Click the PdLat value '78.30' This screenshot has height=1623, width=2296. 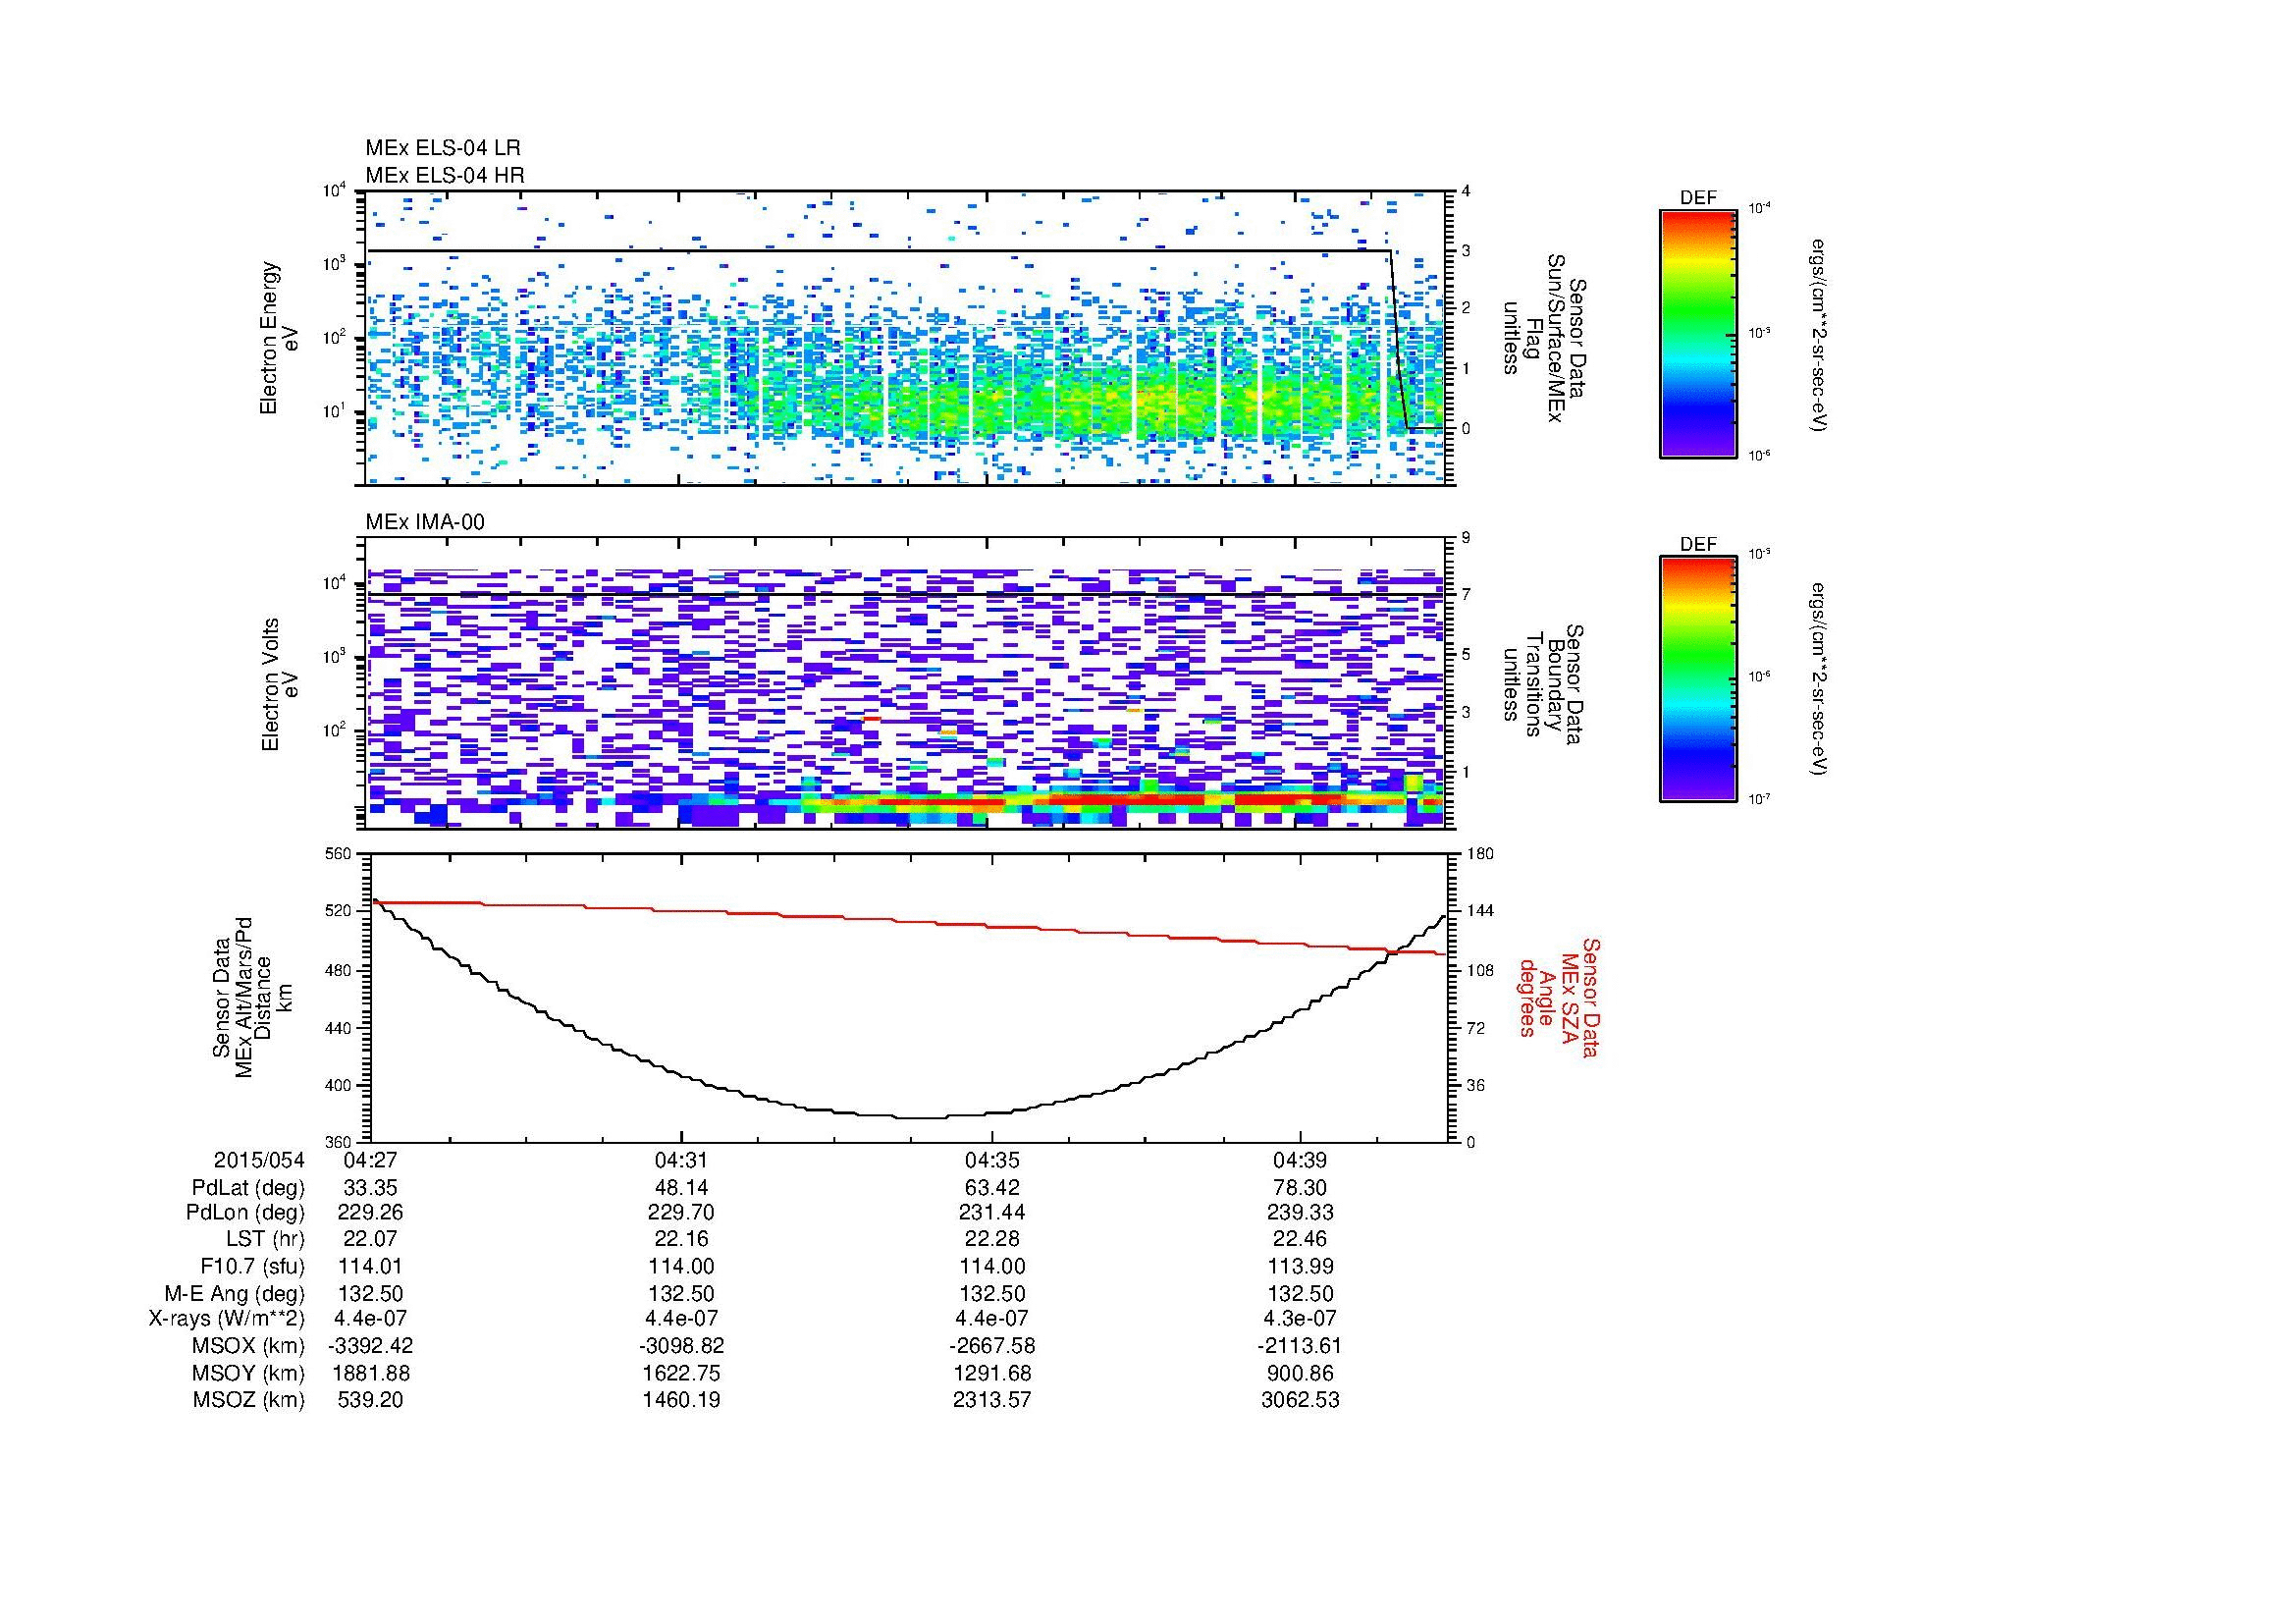click(x=1300, y=1188)
